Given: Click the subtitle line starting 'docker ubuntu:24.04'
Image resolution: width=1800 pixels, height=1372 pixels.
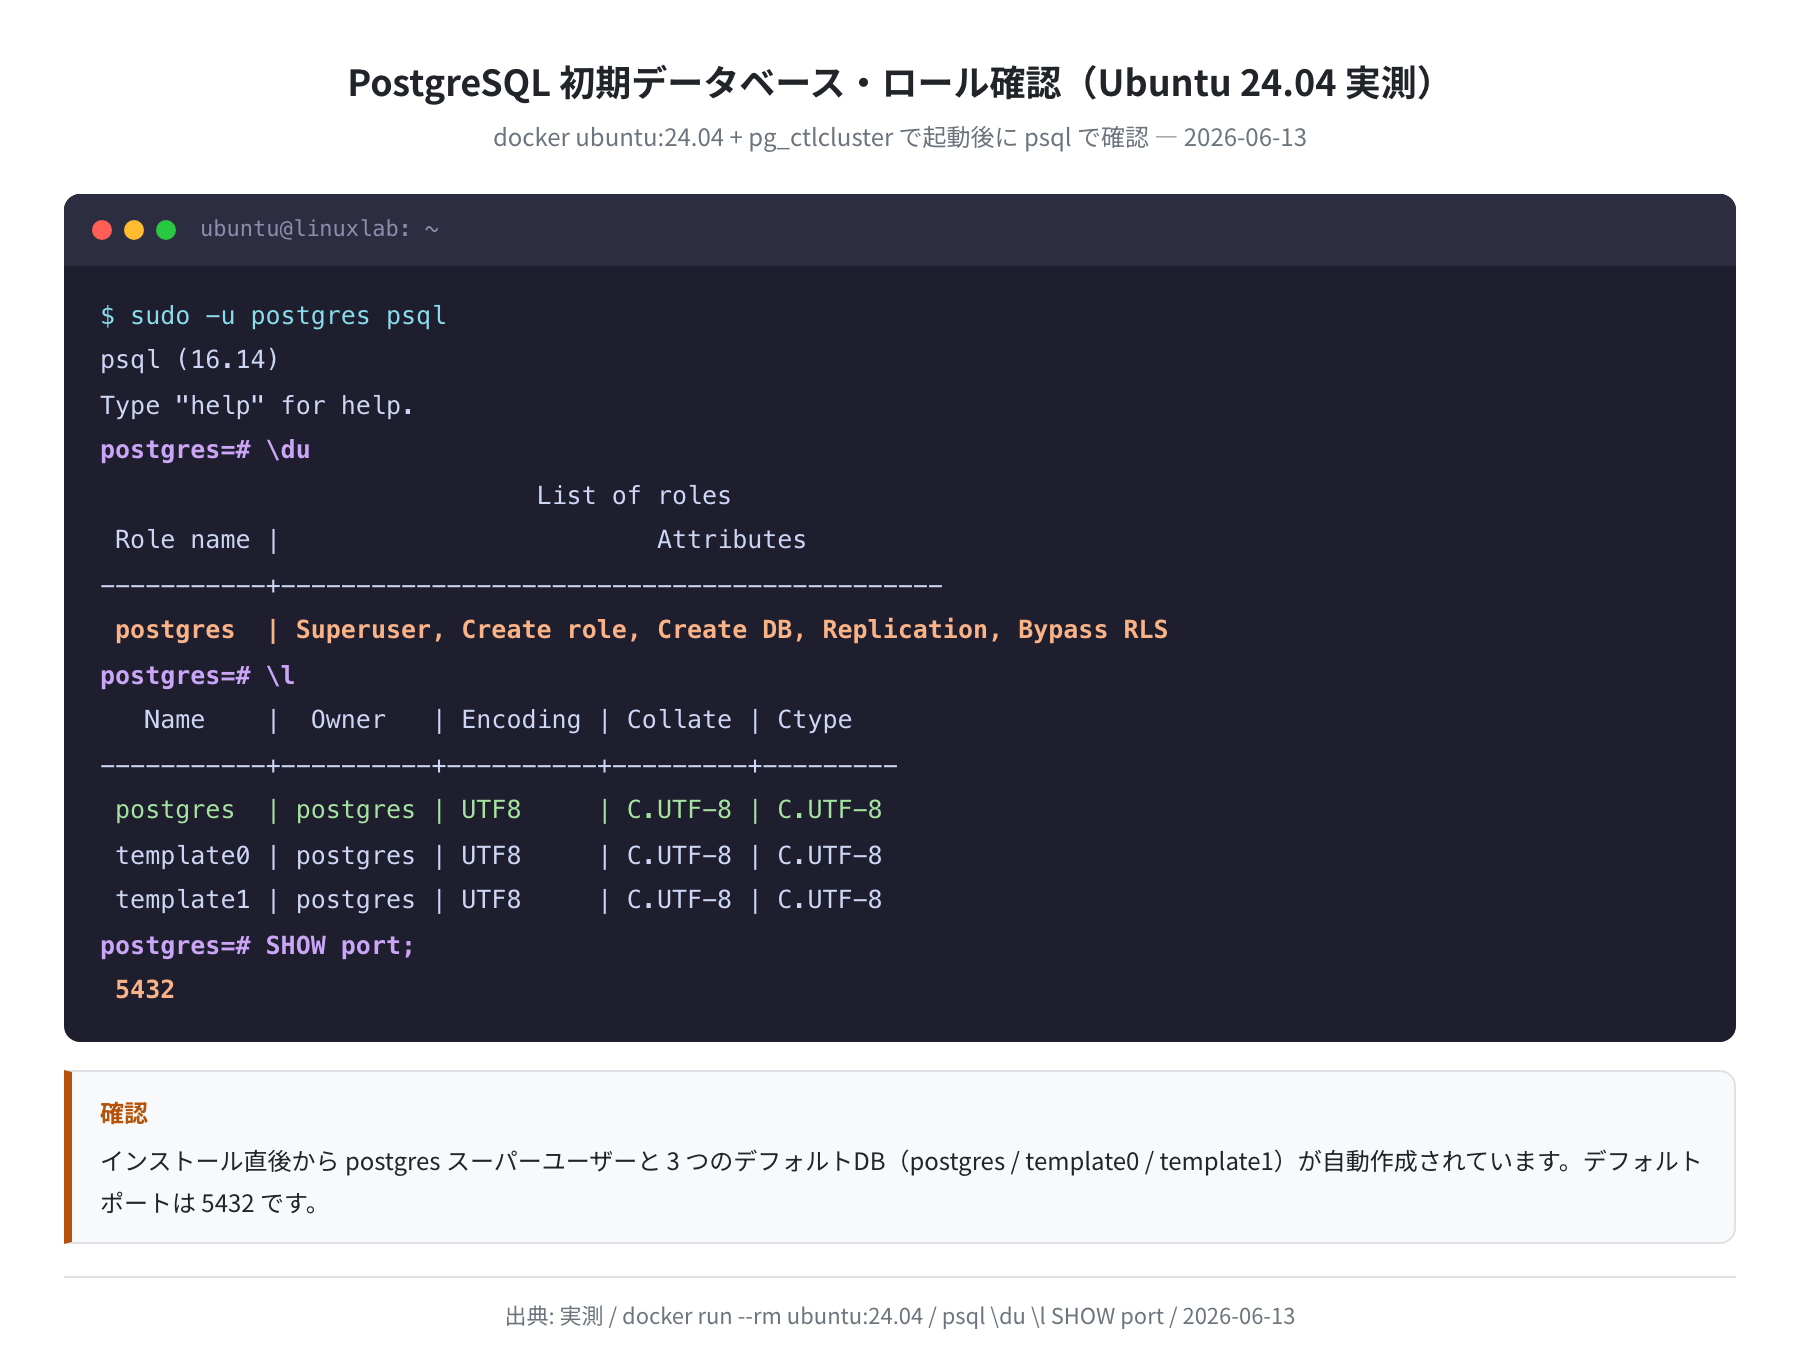Looking at the screenshot, I should [x=900, y=137].
